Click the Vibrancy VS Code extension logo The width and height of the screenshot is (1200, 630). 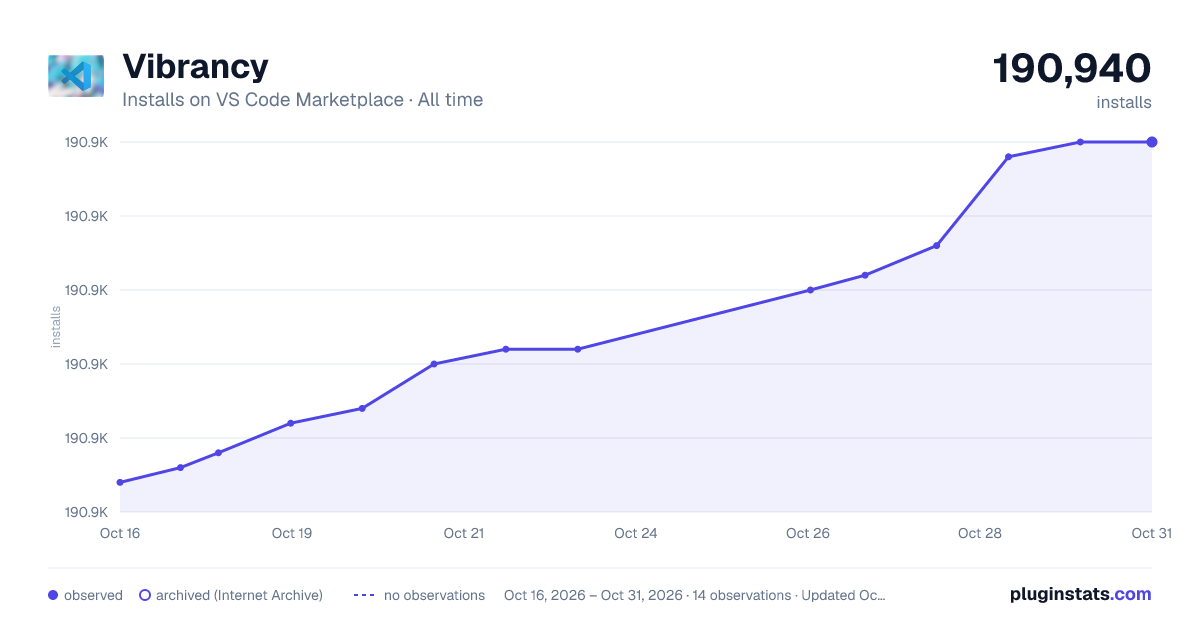76,76
